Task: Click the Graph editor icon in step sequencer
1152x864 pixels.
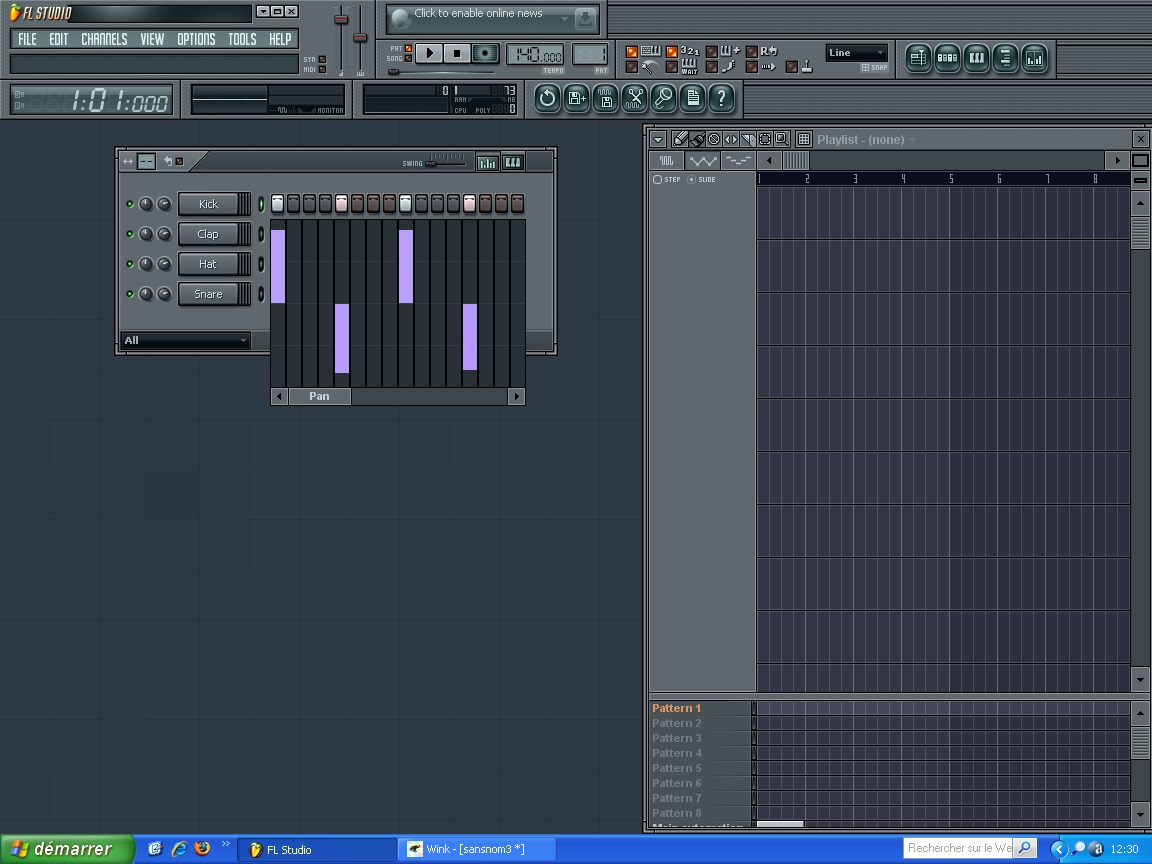Action: tap(487, 162)
